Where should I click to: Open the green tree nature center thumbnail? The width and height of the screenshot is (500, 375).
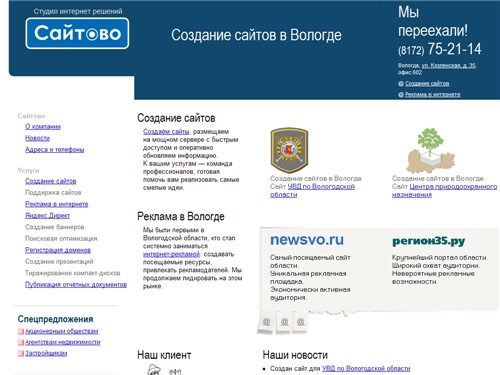pos(430,150)
